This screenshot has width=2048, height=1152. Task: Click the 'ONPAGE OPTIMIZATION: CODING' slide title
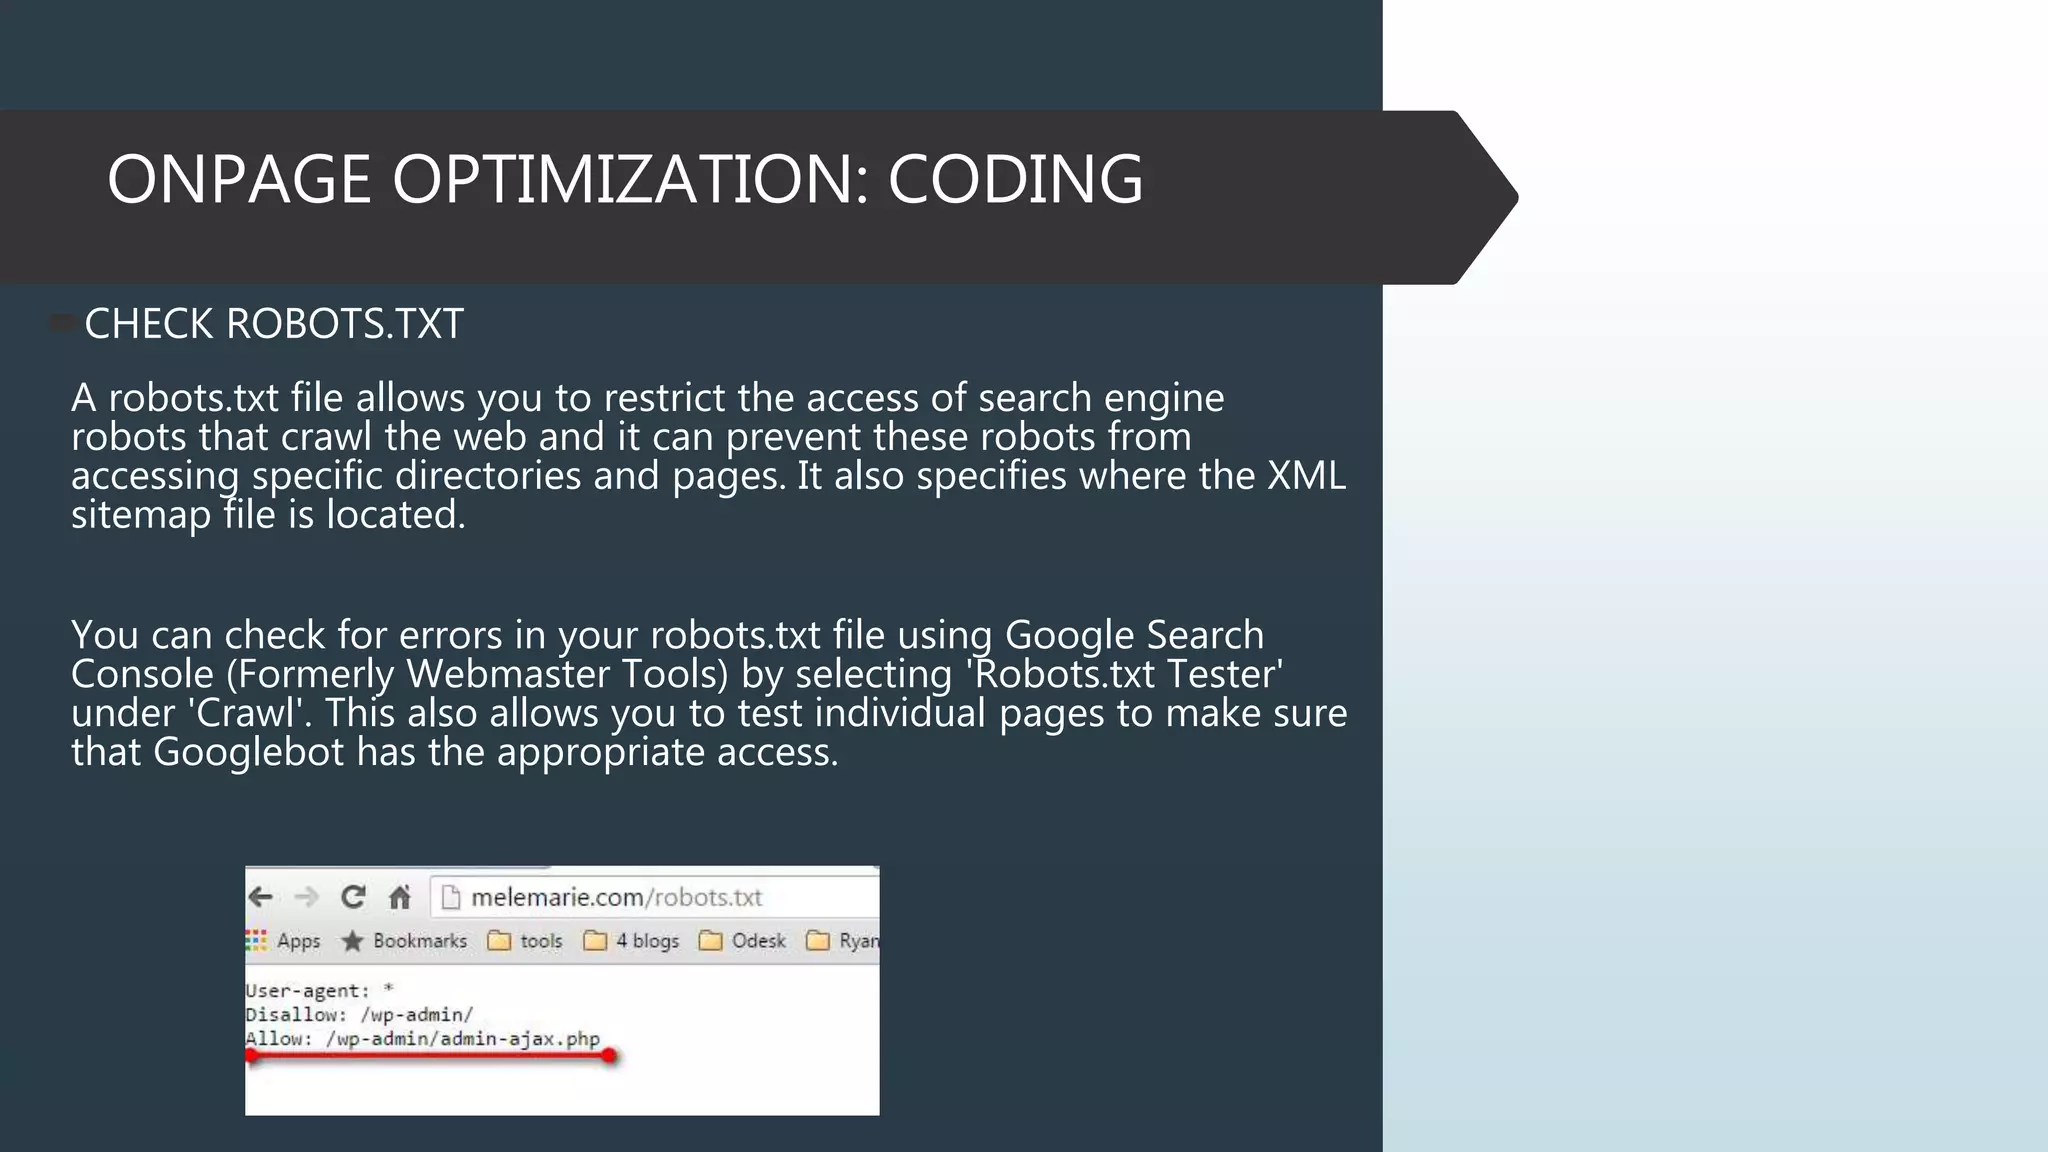(625, 180)
